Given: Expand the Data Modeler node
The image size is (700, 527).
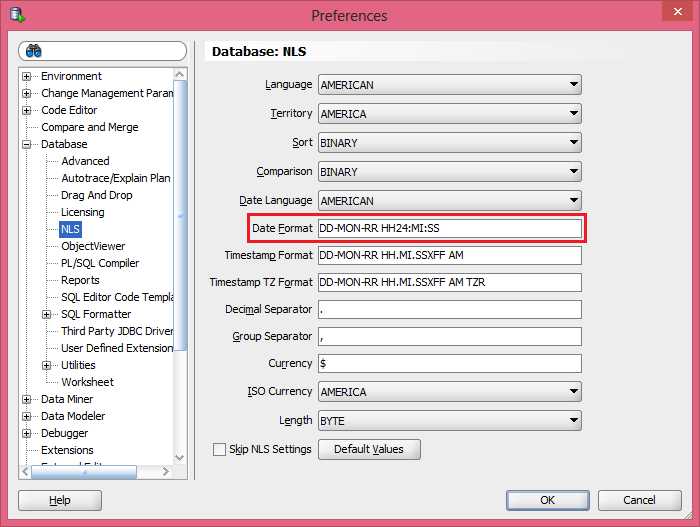Looking at the screenshot, I should coord(27,417).
